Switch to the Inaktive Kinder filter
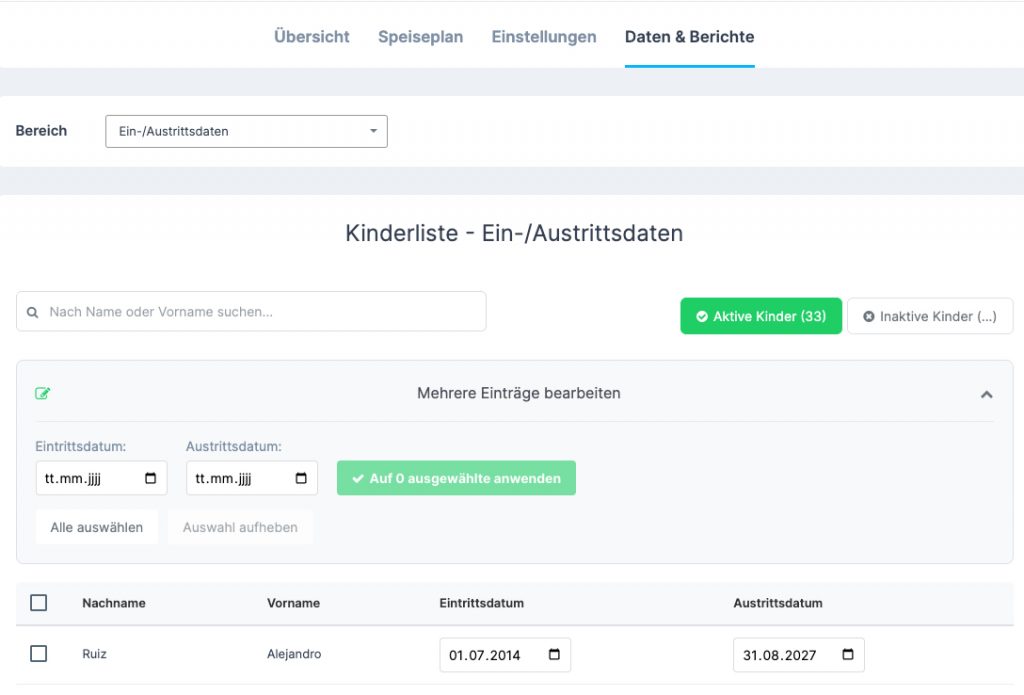This screenshot has width=1024, height=695. [929, 316]
